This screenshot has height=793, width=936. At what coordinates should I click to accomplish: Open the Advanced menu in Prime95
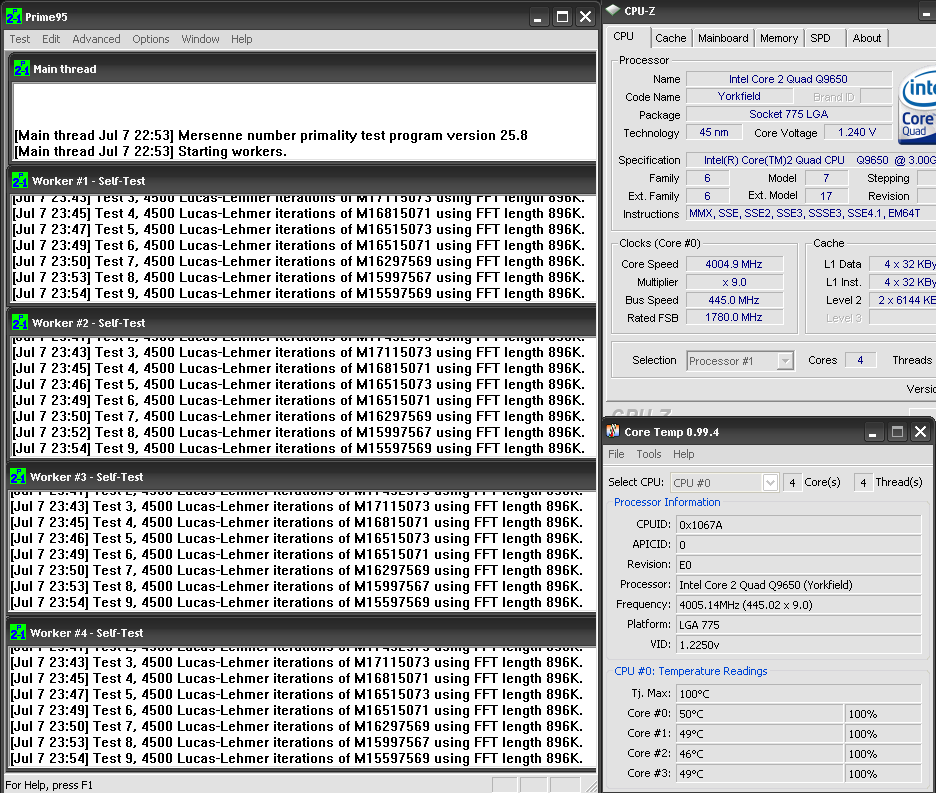pos(96,39)
